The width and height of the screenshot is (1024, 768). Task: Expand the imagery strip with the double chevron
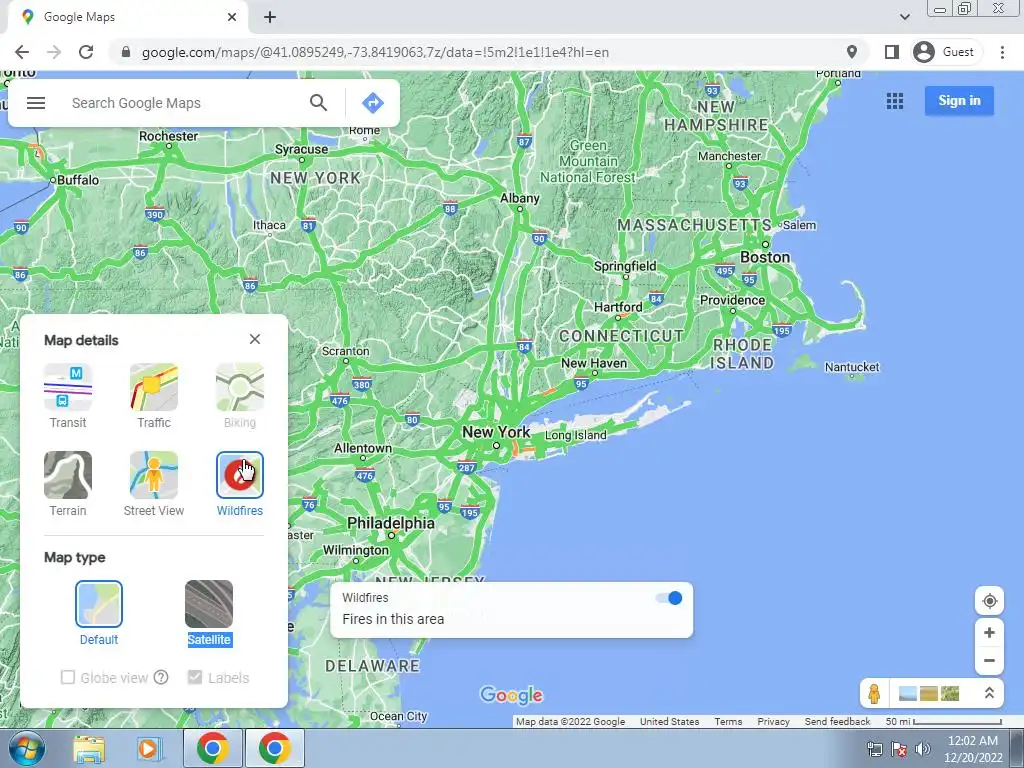989,693
